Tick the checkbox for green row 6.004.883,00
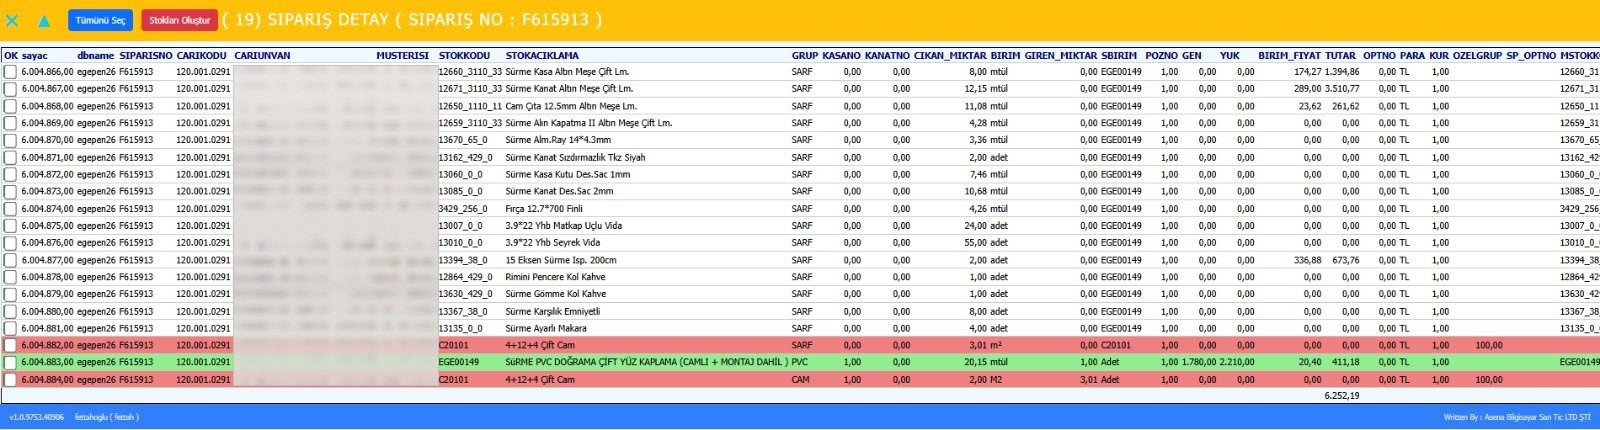Screen dimensions: 1600x430 10,362
